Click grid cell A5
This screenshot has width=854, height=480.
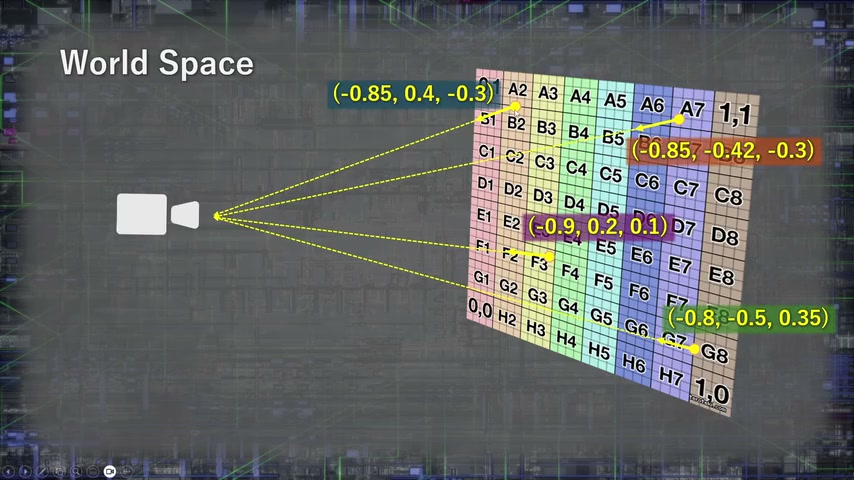615,101
